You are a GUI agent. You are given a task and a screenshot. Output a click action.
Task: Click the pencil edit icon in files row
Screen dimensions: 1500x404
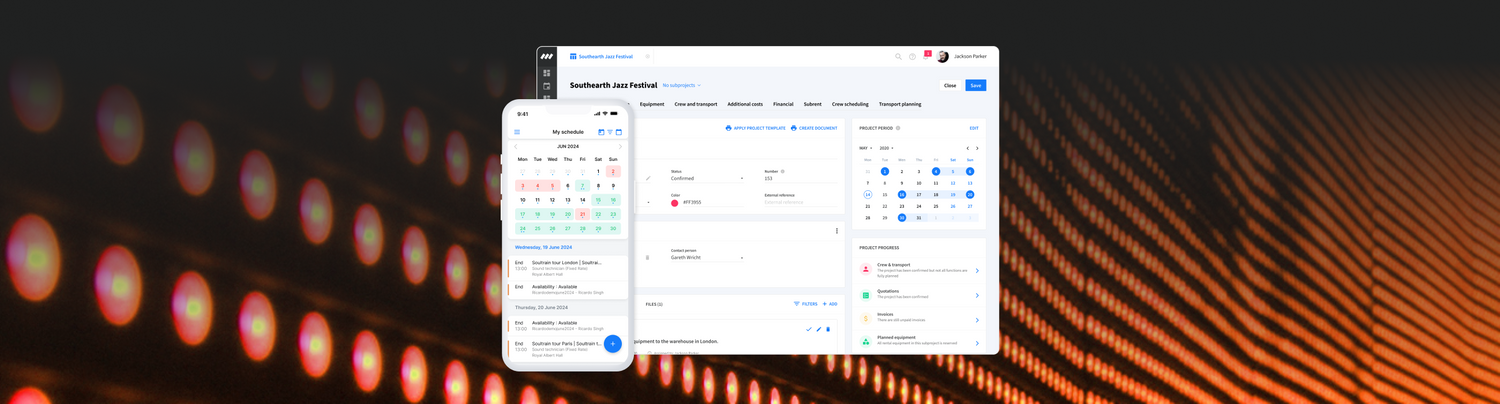click(818, 329)
